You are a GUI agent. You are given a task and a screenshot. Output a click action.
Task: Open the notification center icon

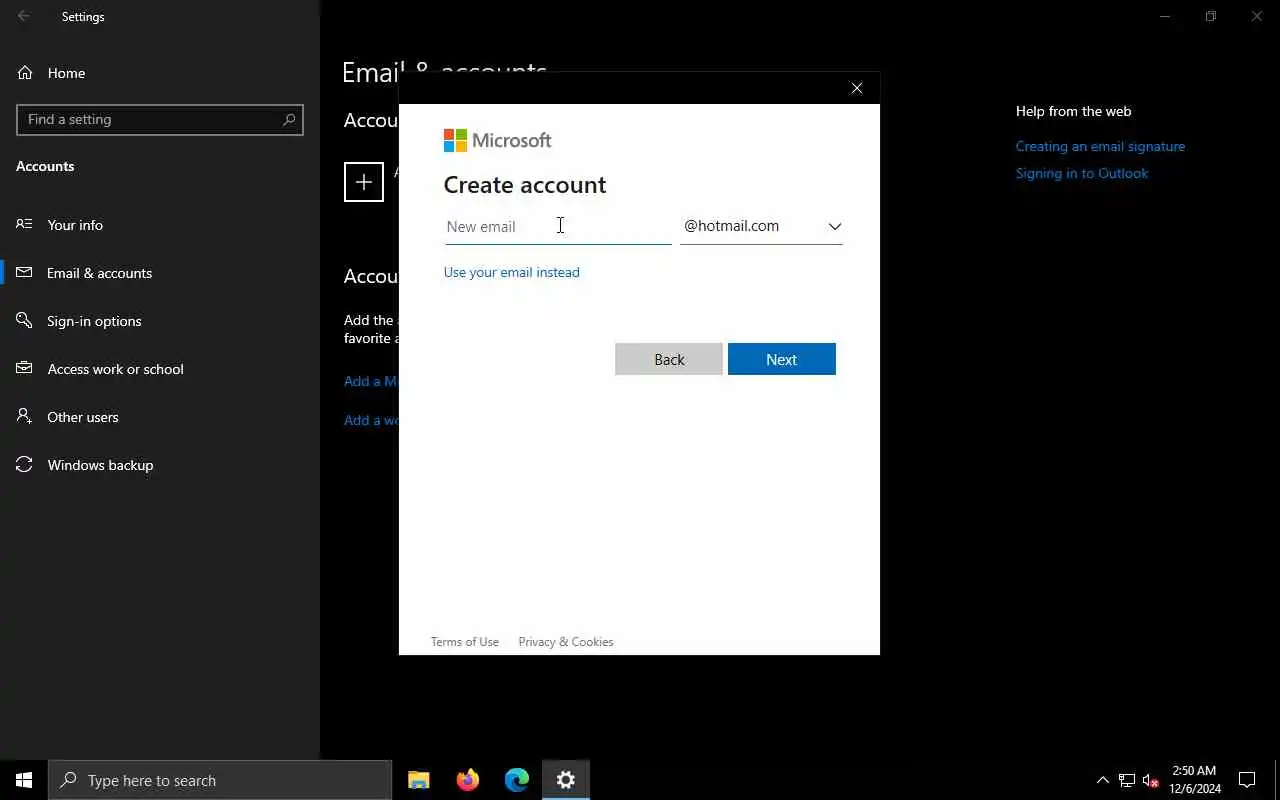(1247, 780)
